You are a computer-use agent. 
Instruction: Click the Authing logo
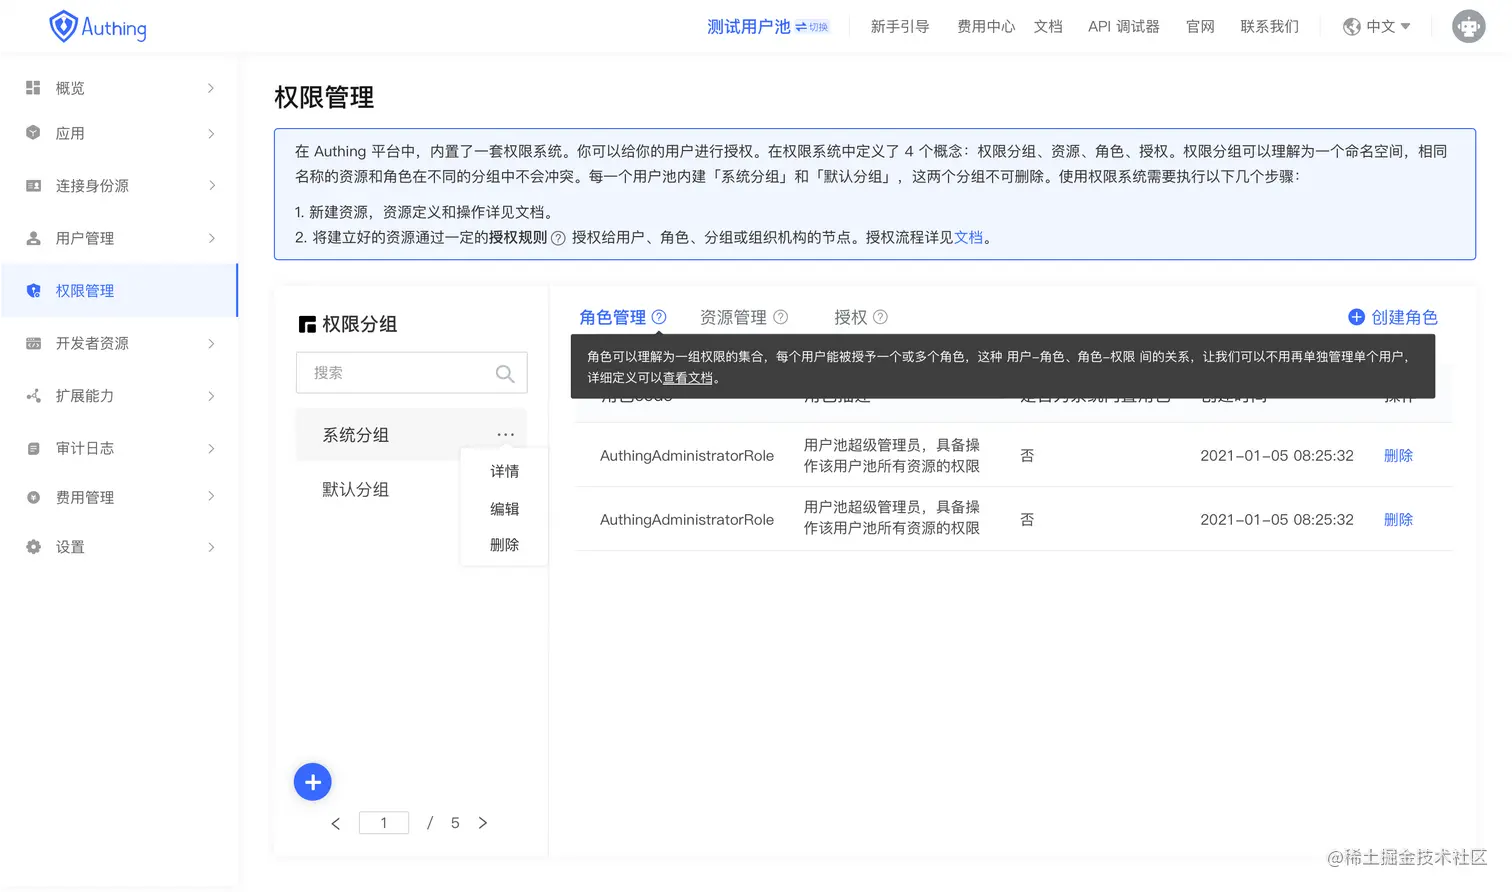point(98,27)
